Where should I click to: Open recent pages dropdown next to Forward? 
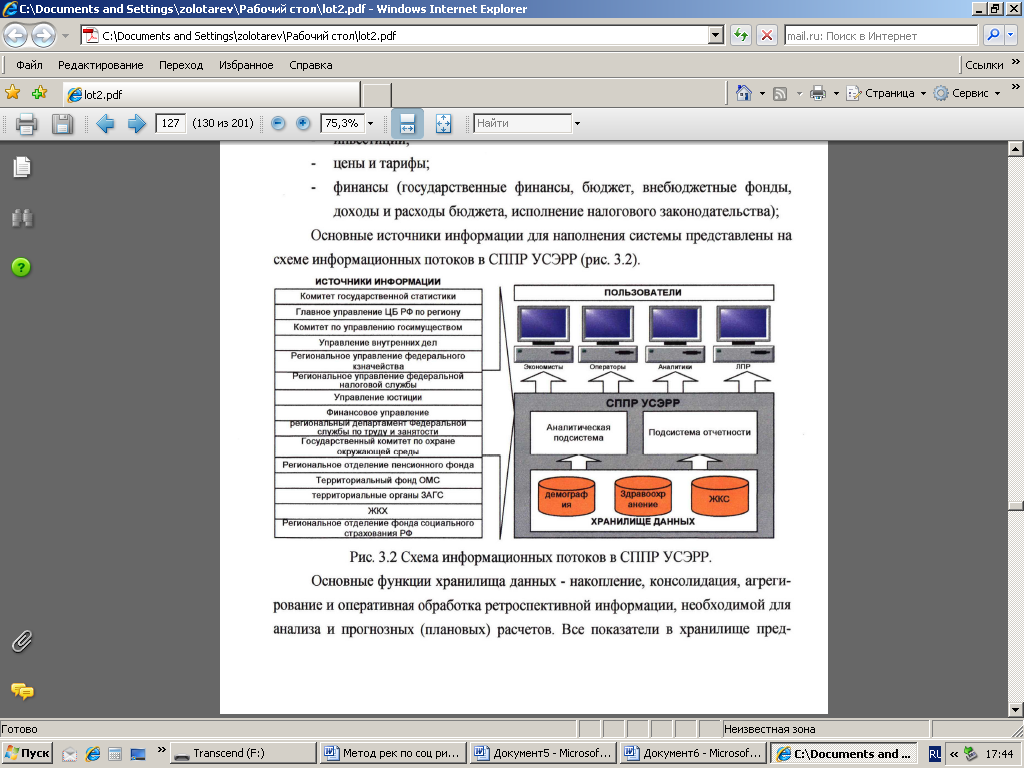coord(65,36)
